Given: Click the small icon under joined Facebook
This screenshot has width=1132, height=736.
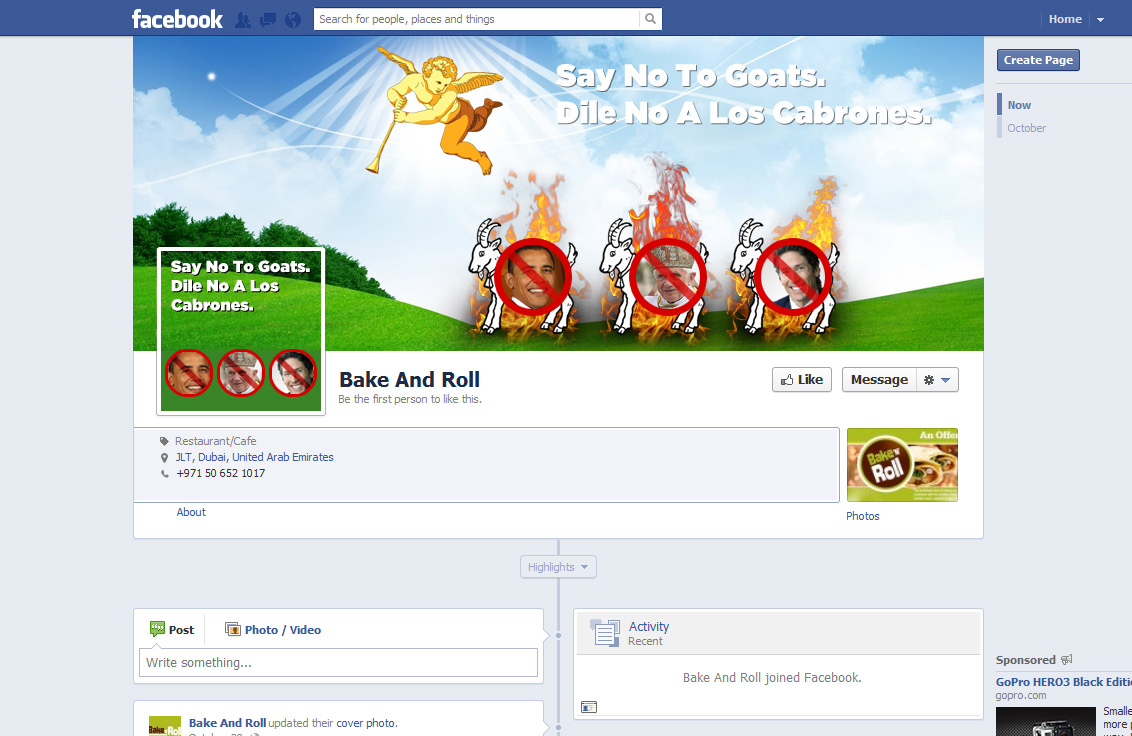Looking at the screenshot, I should [589, 707].
